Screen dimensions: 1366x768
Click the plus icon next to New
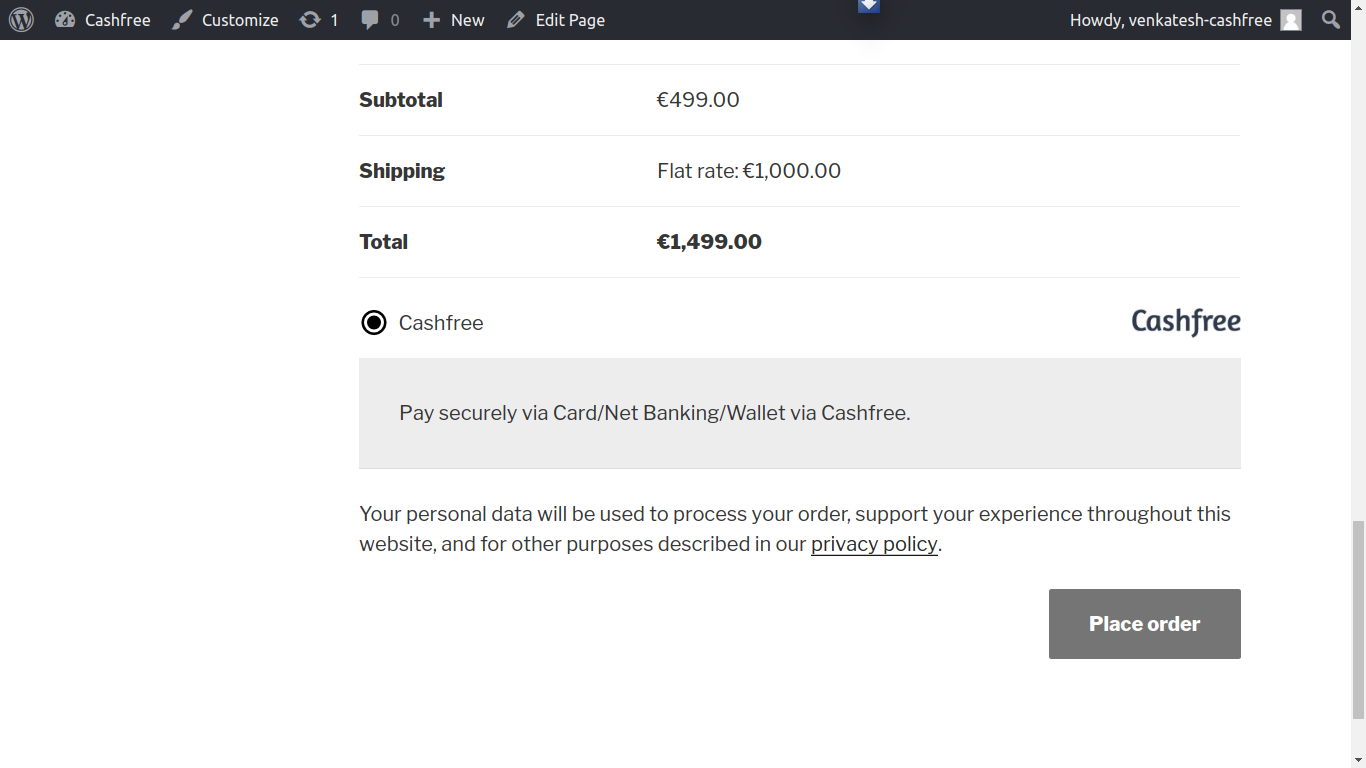click(x=431, y=20)
